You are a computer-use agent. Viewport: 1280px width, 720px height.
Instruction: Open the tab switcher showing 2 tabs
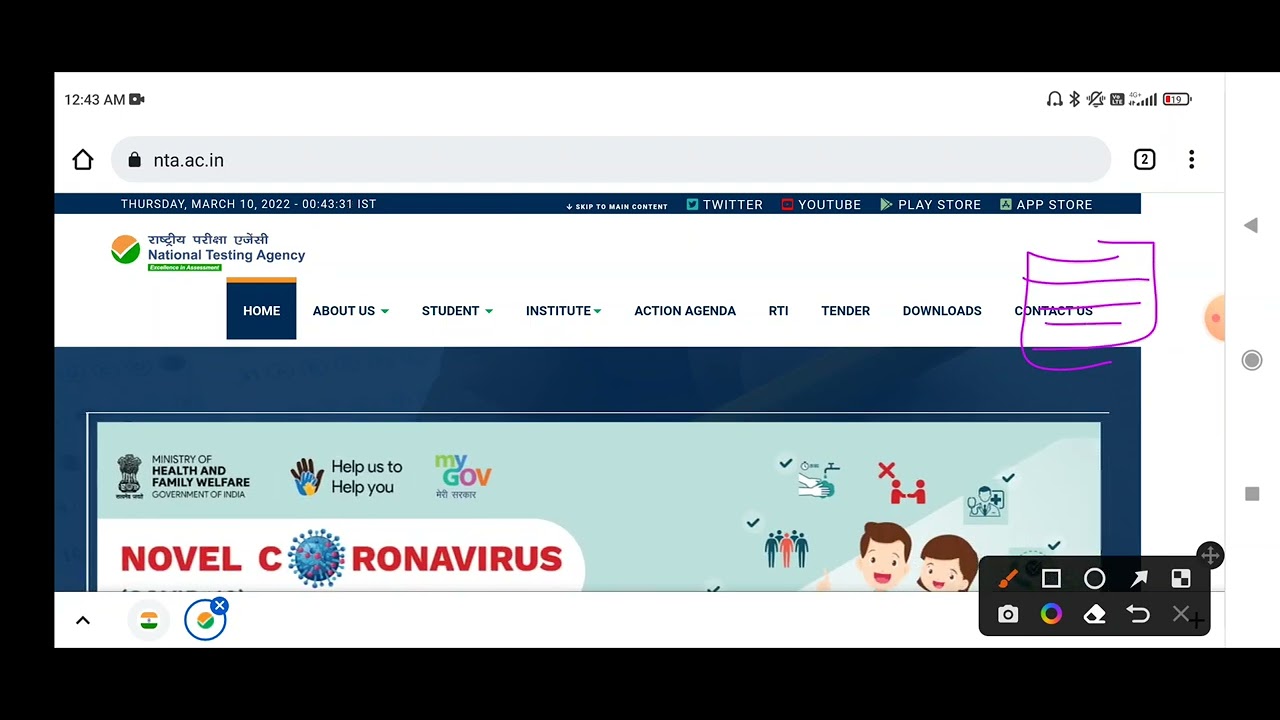tap(1145, 160)
